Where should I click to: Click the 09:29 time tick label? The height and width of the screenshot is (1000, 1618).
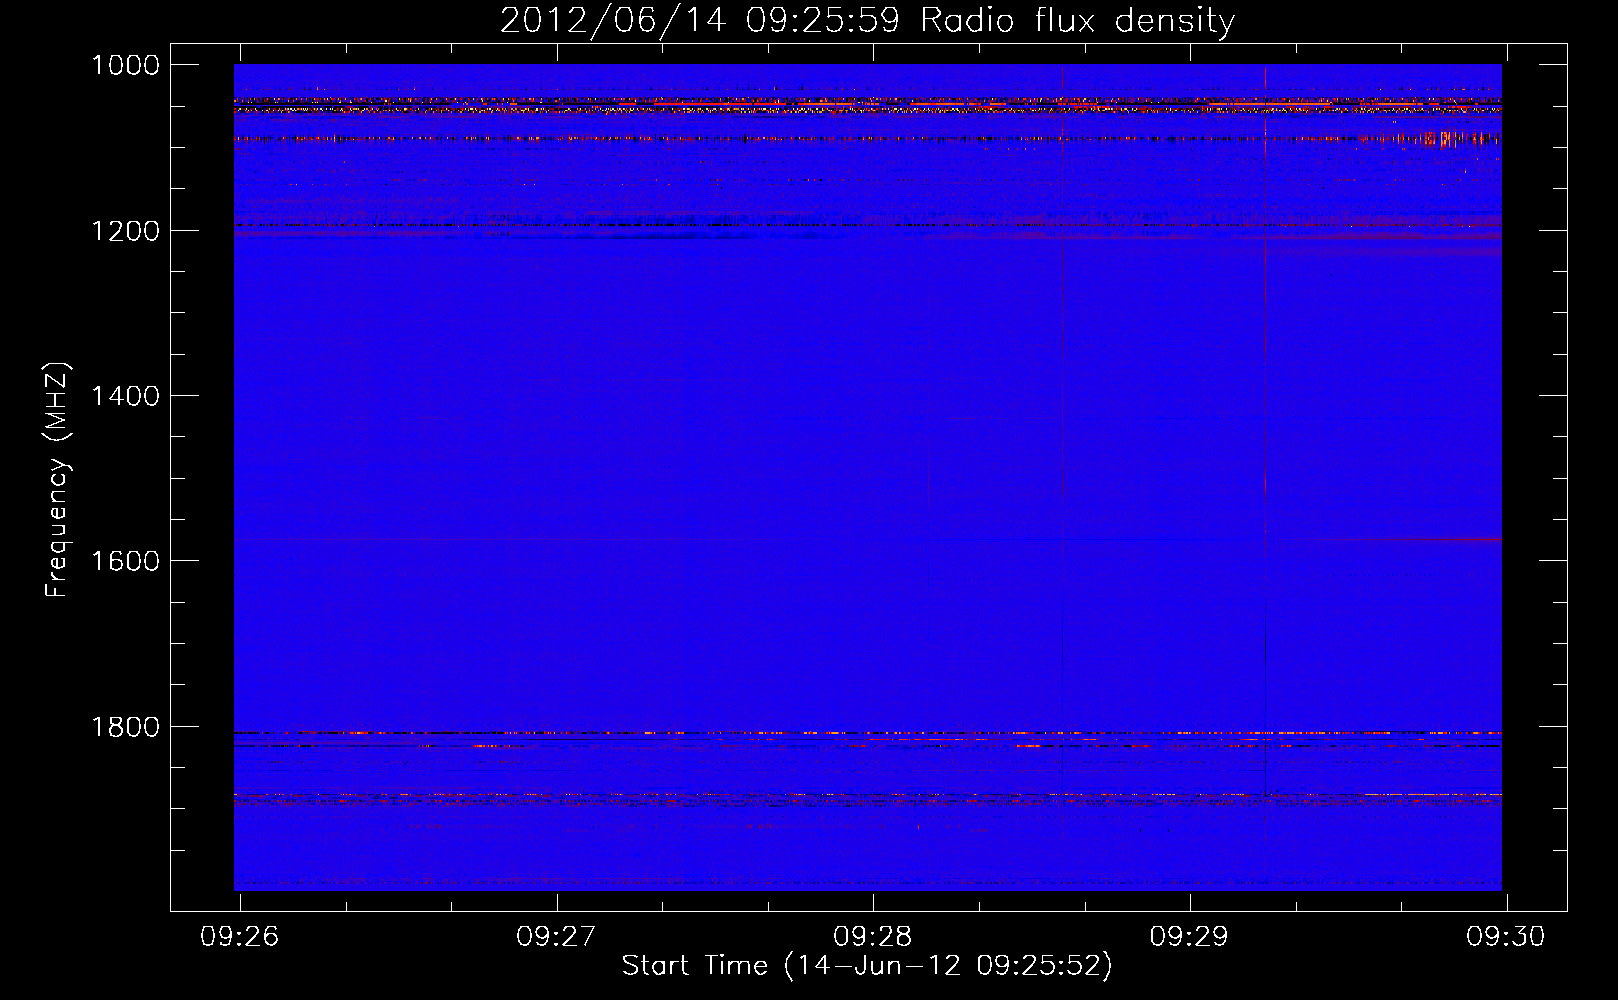coord(1189,936)
